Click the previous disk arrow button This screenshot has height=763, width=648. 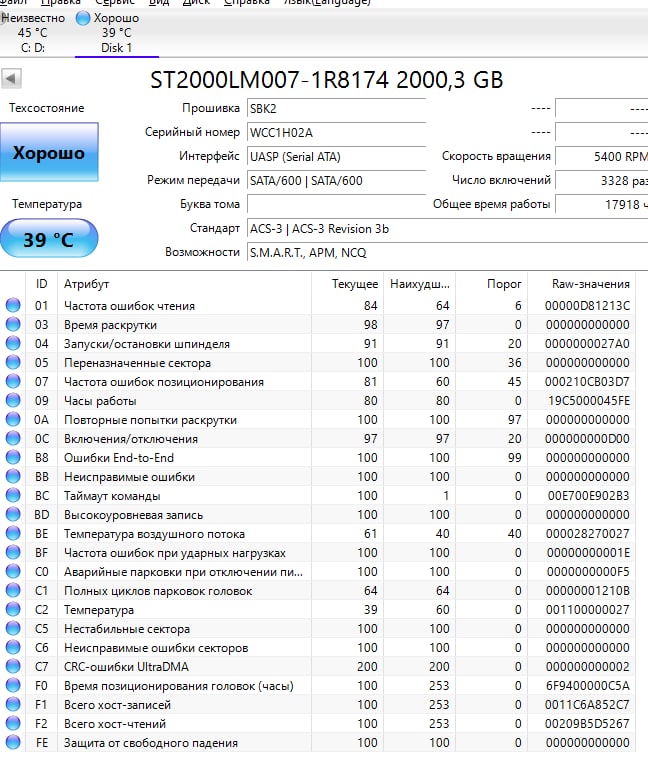tap(11, 78)
